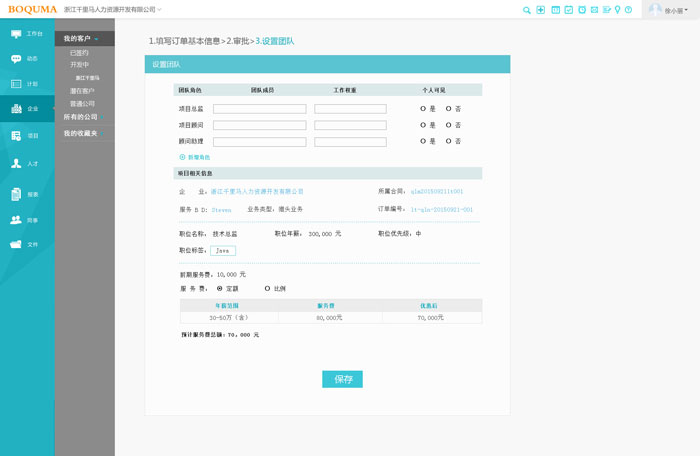Click the help question mark icon
Image resolution: width=700 pixels, height=456 pixels.
629,10
